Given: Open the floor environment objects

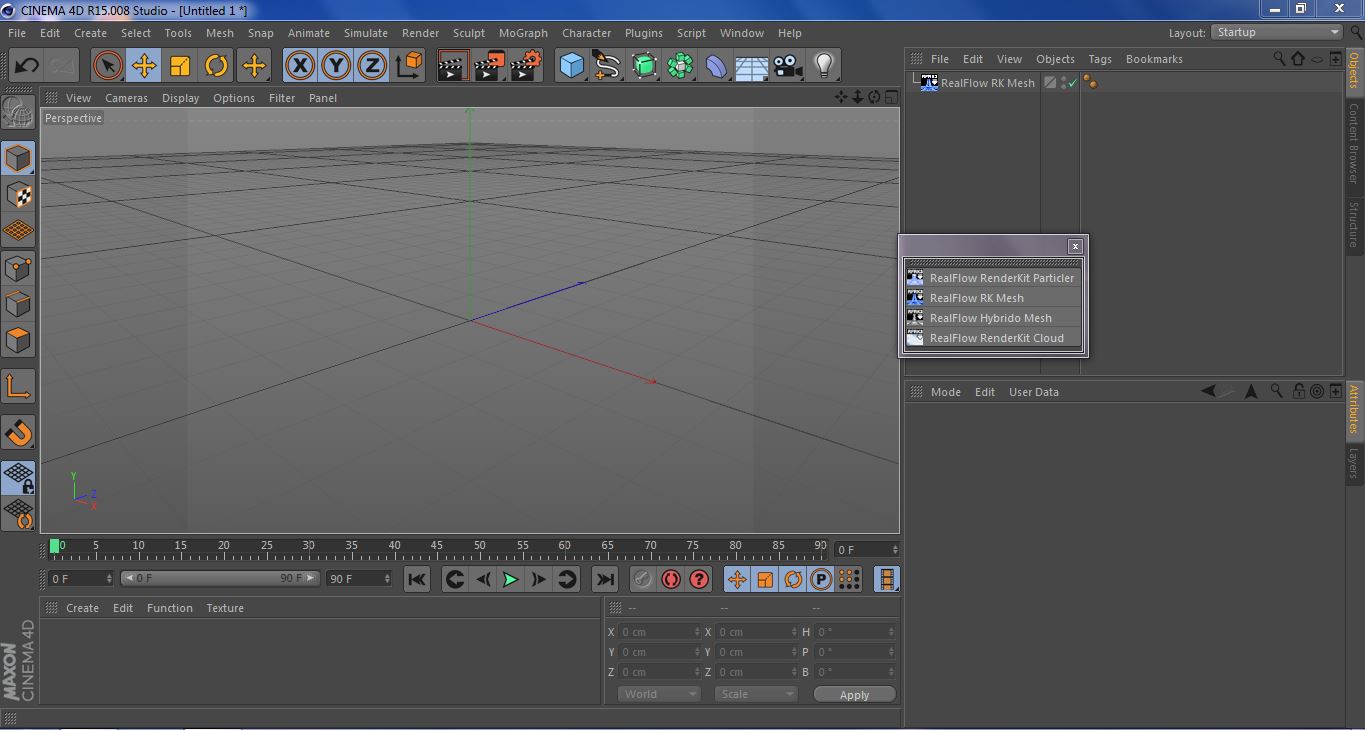Looking at the screenshot, I should coord(752,66).
